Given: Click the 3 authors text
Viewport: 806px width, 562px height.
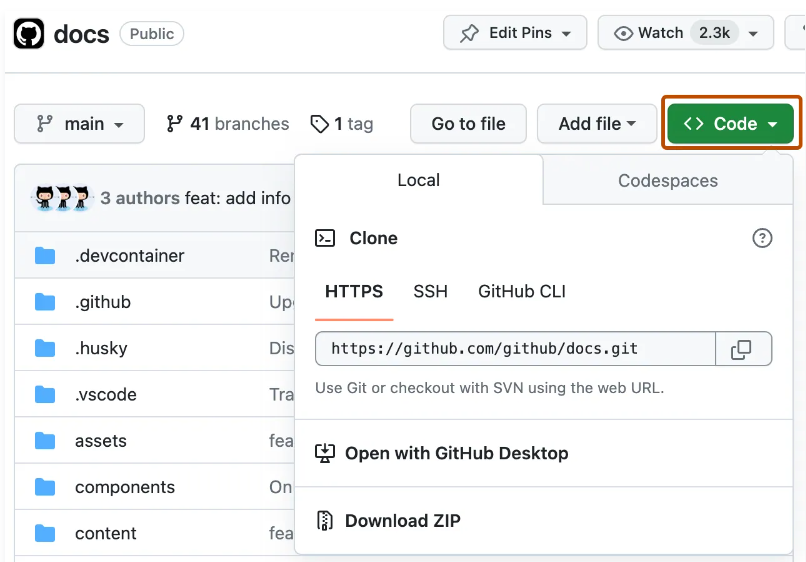Looking at the screenshot, I should coord(140,198).
